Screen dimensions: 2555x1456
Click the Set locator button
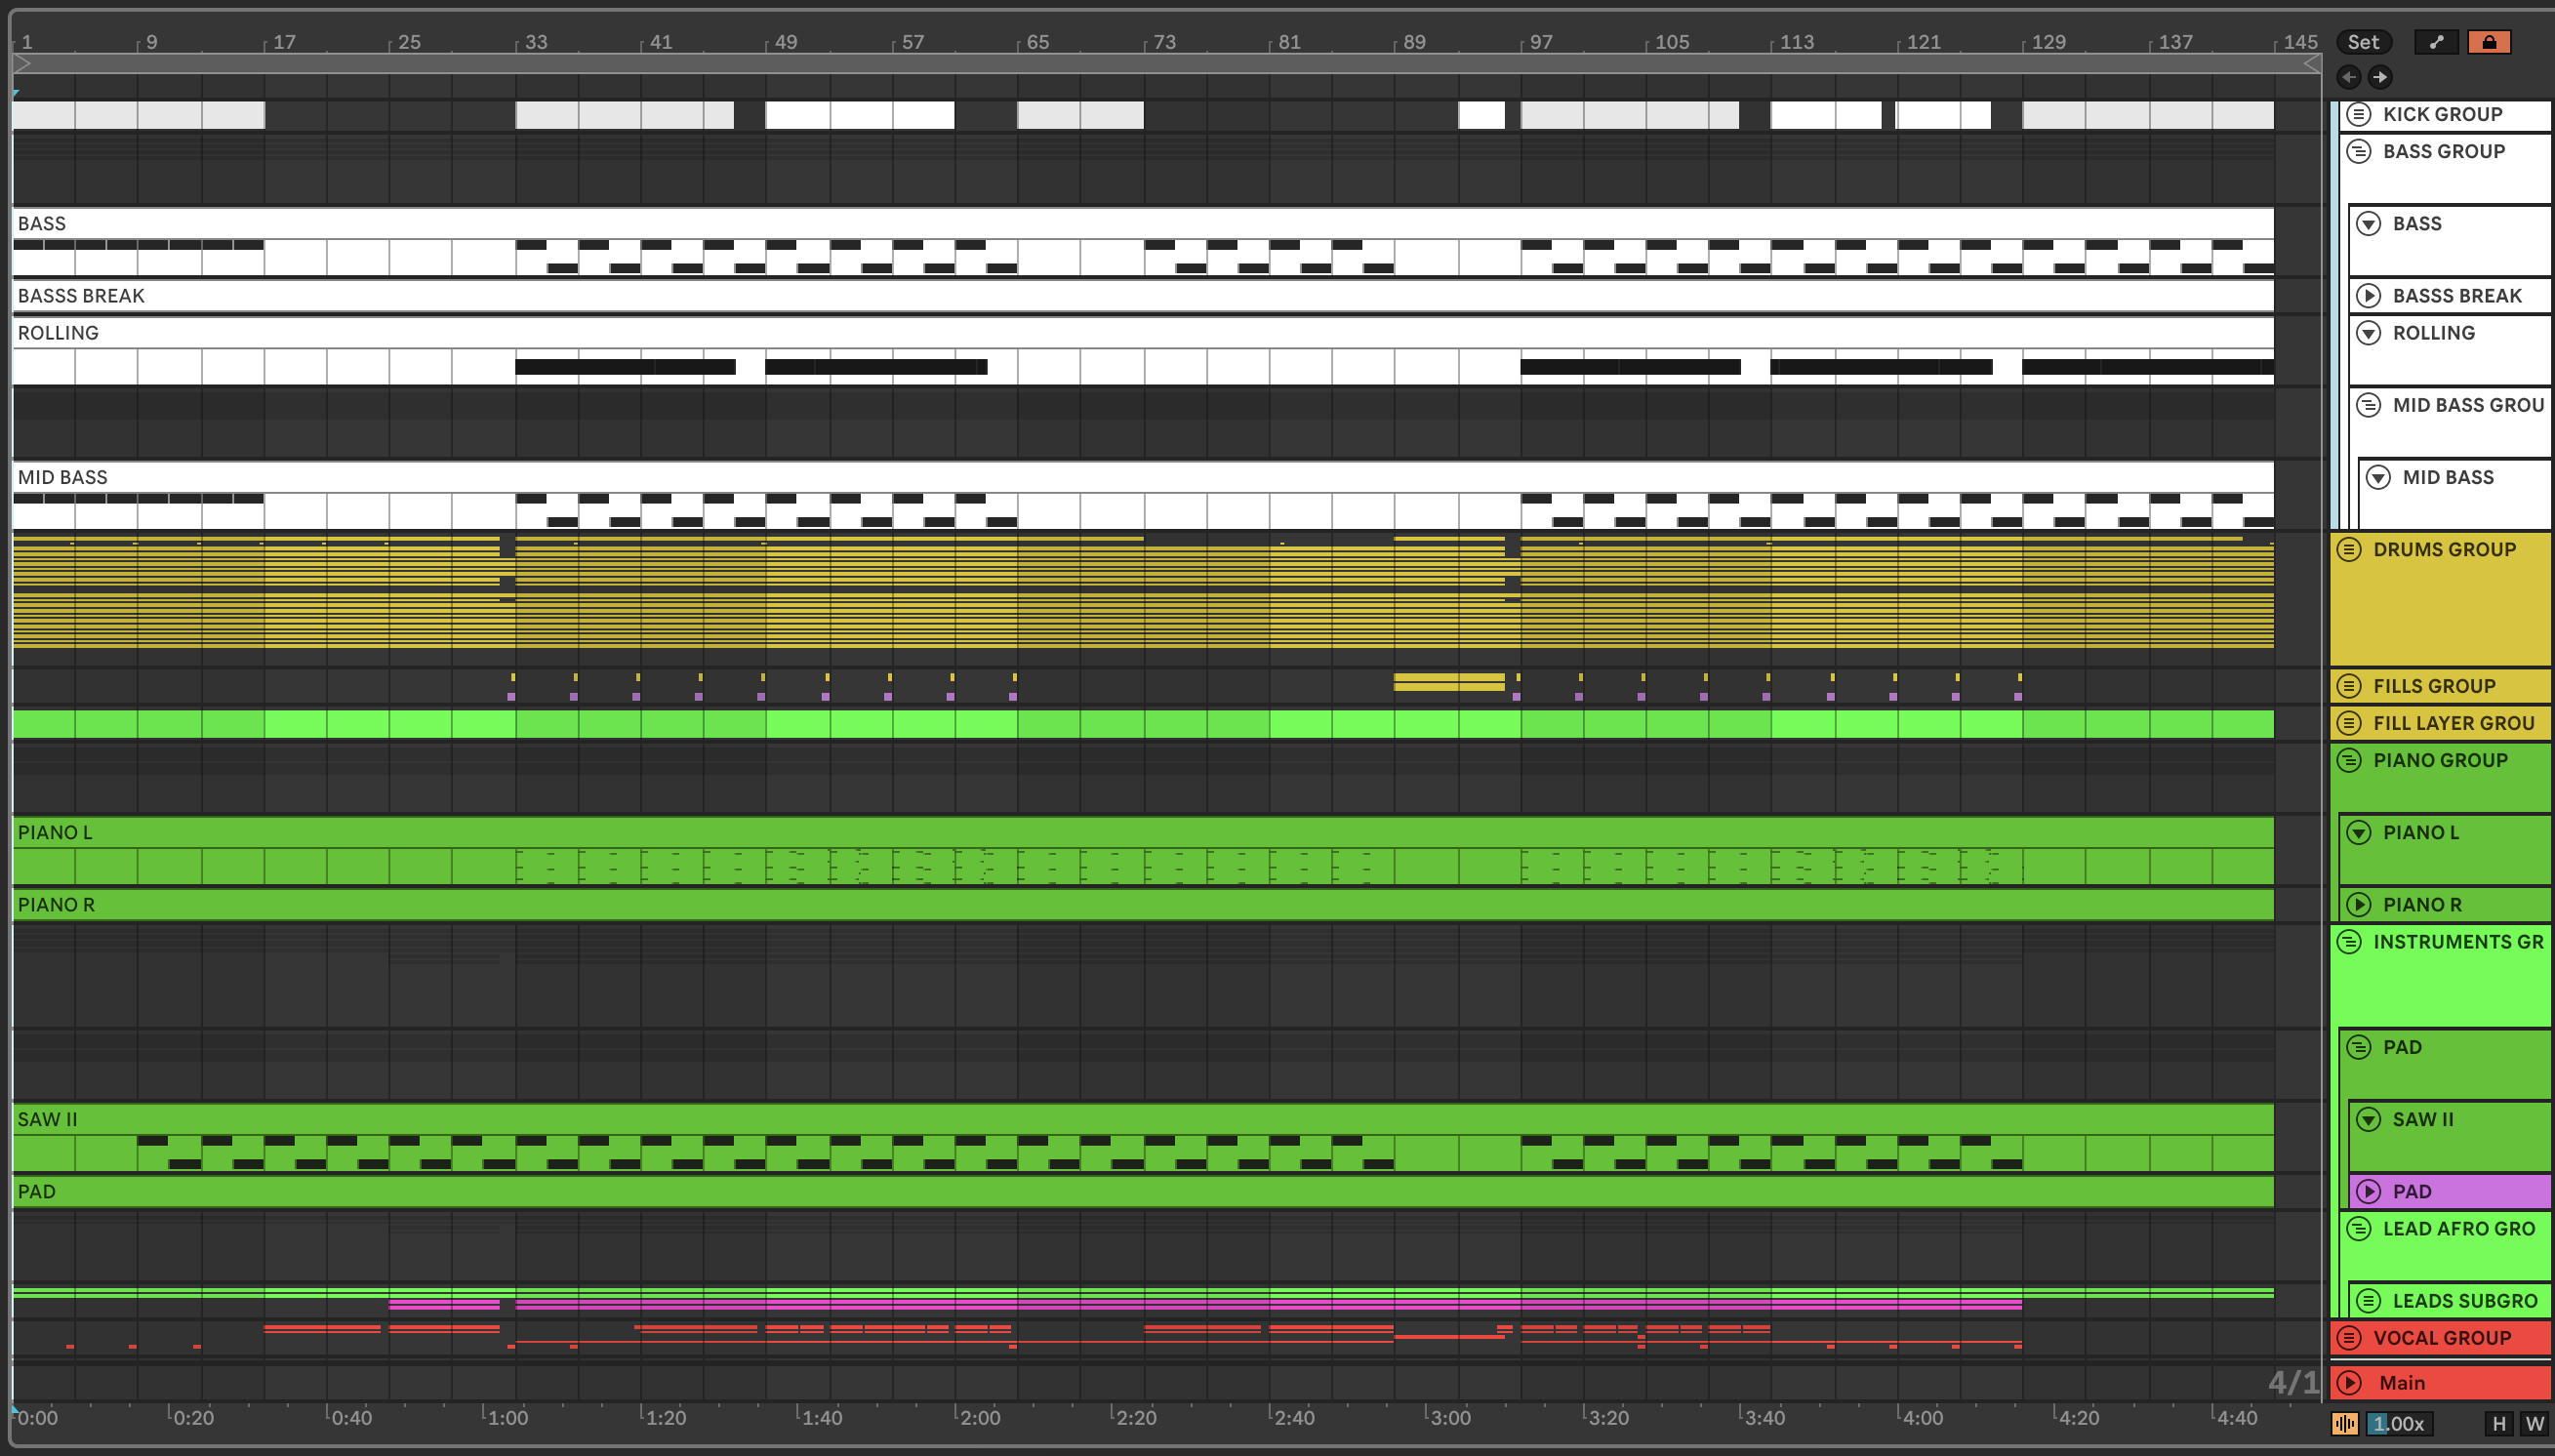[x=2363, y=42]
